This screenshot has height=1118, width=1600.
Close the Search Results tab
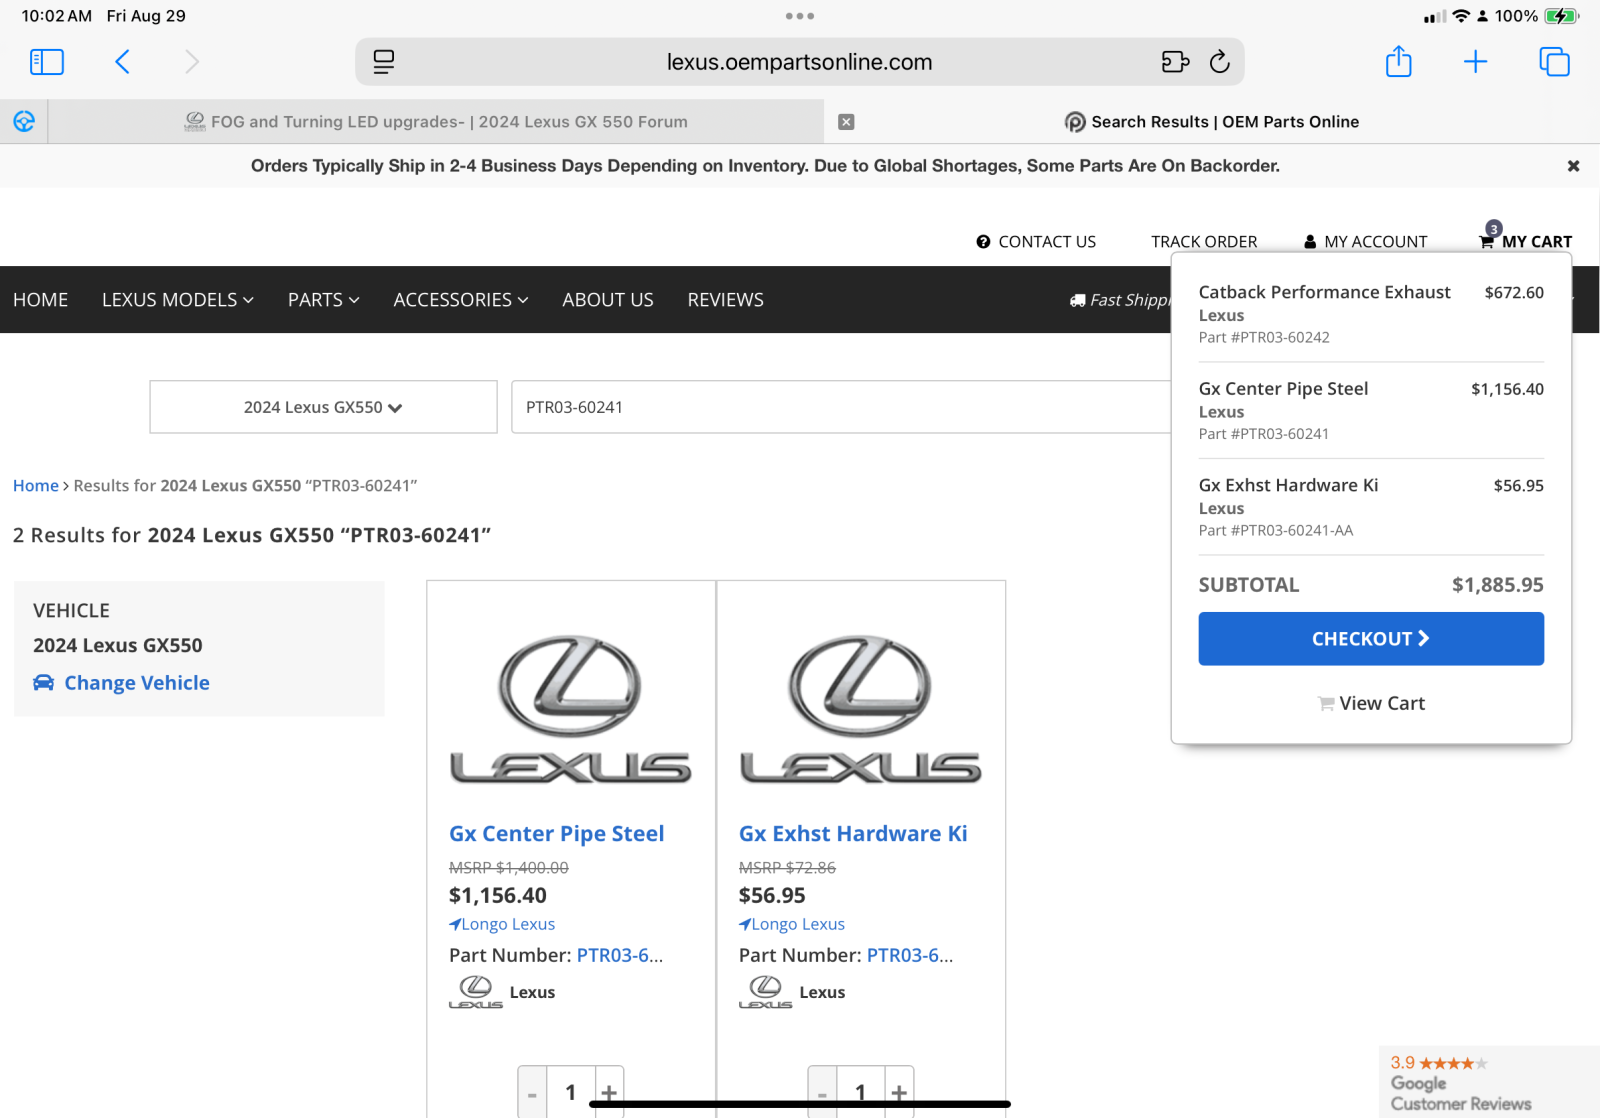click(x=846, y=122)
